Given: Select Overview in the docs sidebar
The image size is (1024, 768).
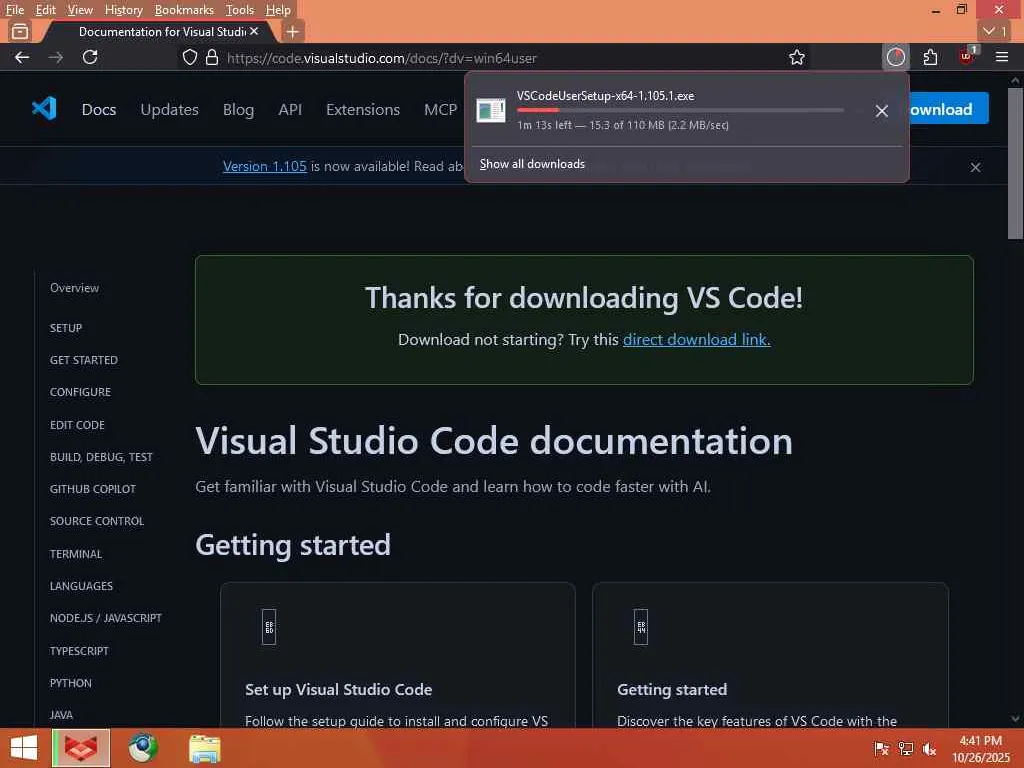Looking at the screenshot, I should click(74, 287).
